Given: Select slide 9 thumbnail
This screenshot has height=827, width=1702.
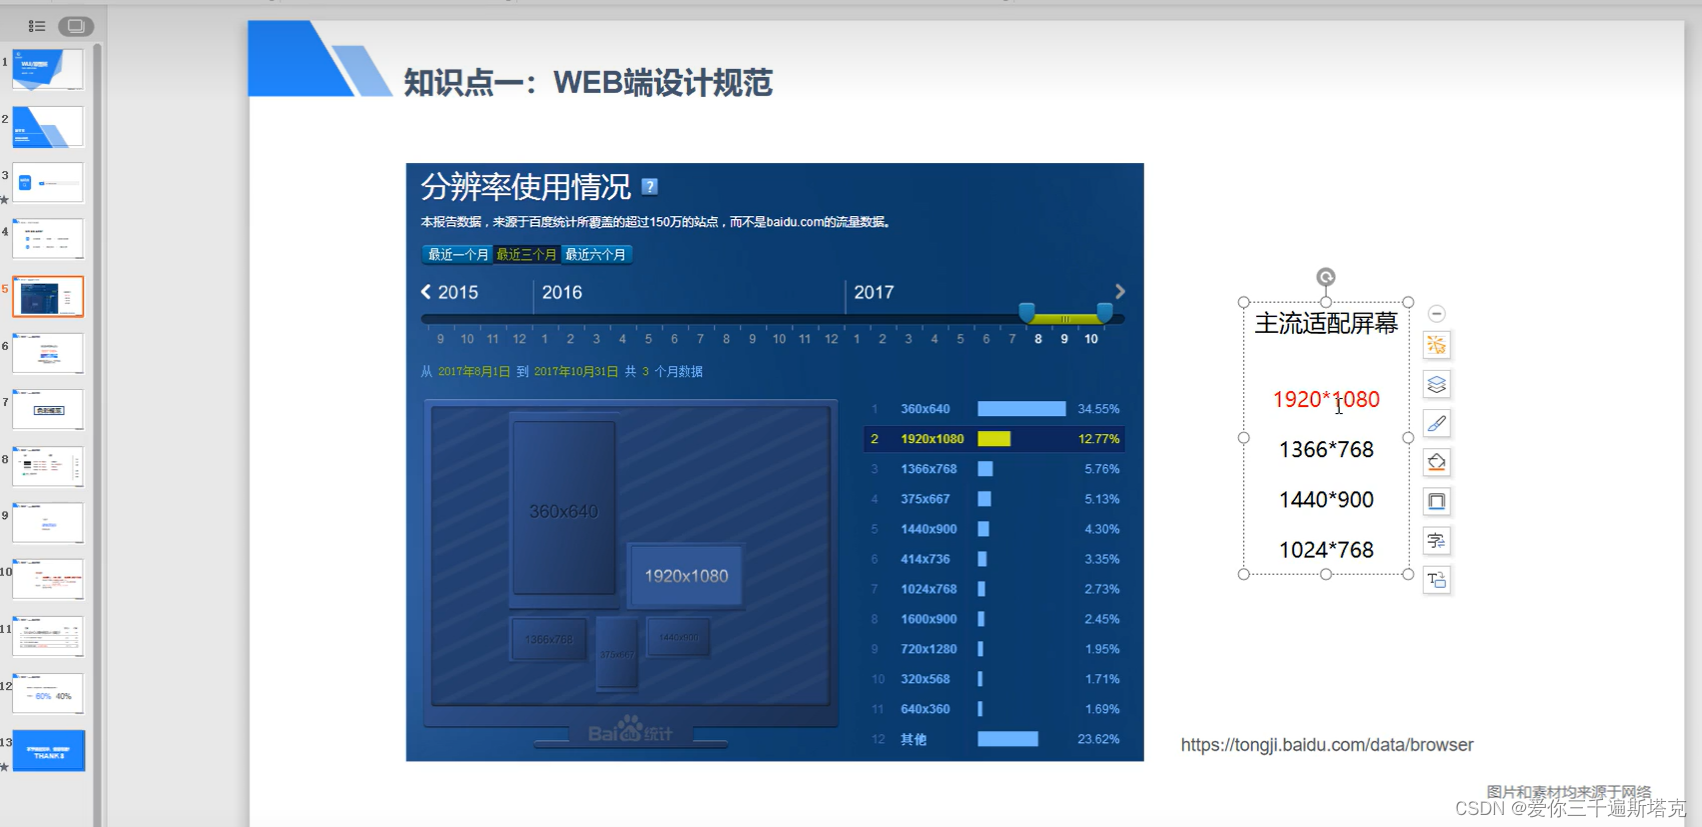Looking at the screenshot, I should tap(48, 523).
